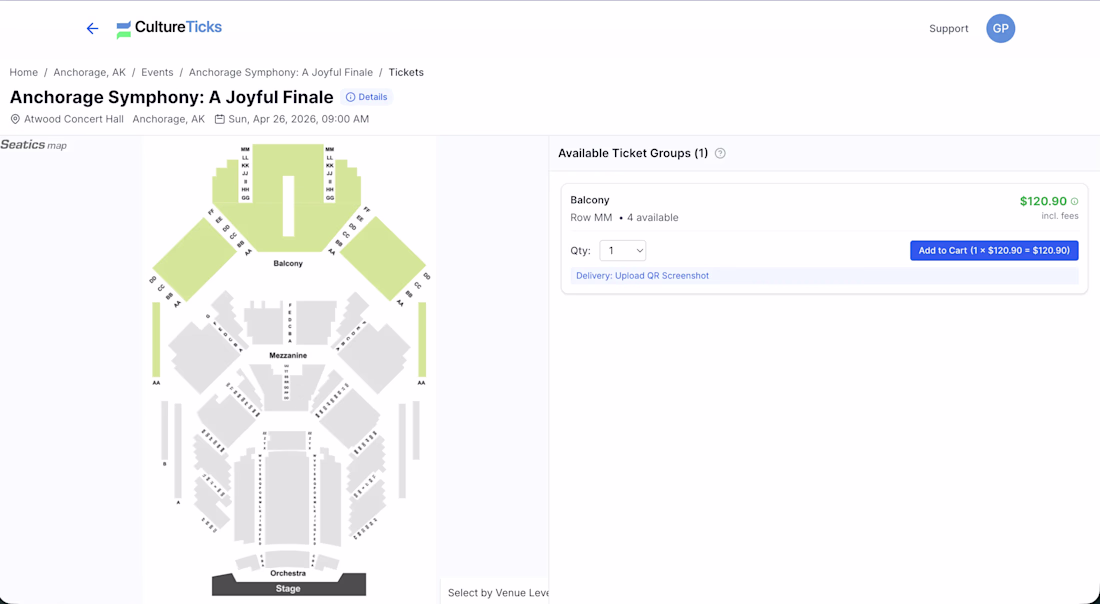Select the left green Balcony wing section
The image size is (1100, 604).
pos(193,258)
